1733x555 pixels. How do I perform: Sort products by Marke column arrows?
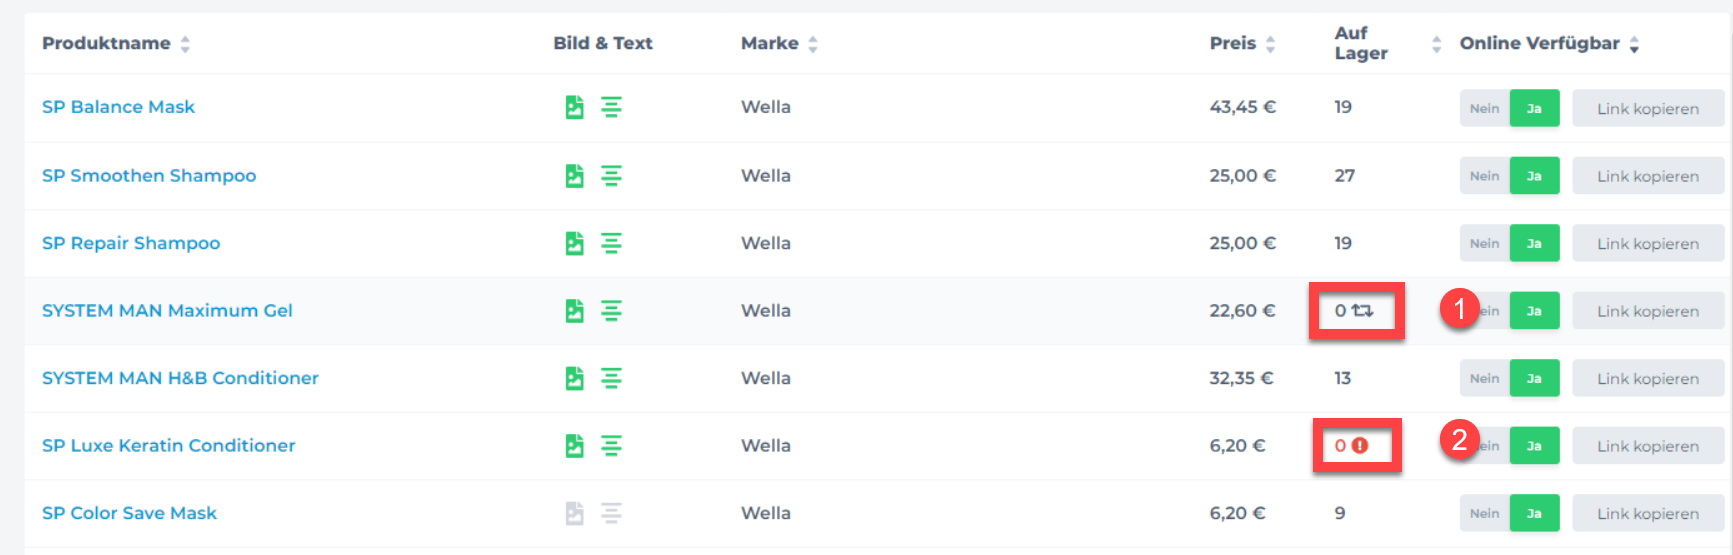pyautogui.click(x=813, y=44)
